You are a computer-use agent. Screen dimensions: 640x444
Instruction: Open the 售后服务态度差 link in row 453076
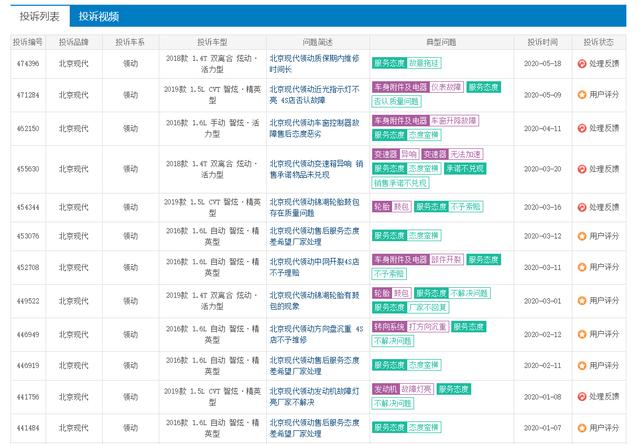[x=314, y=236]
